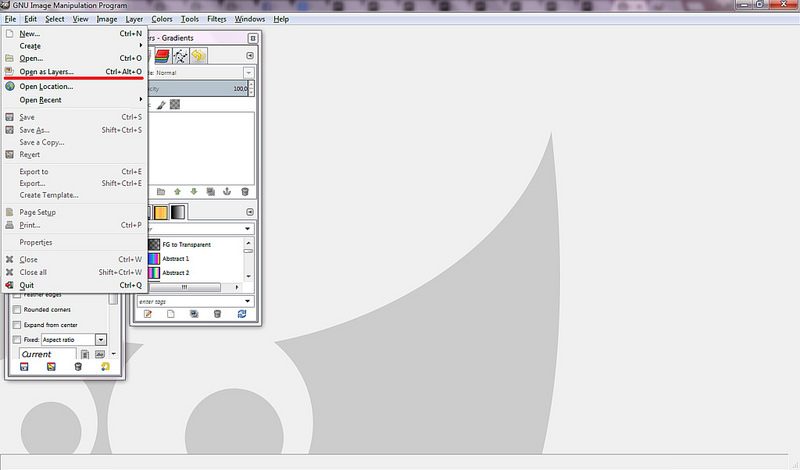
Task: Lower layer with green down arrow
Action: coord(194,192)
